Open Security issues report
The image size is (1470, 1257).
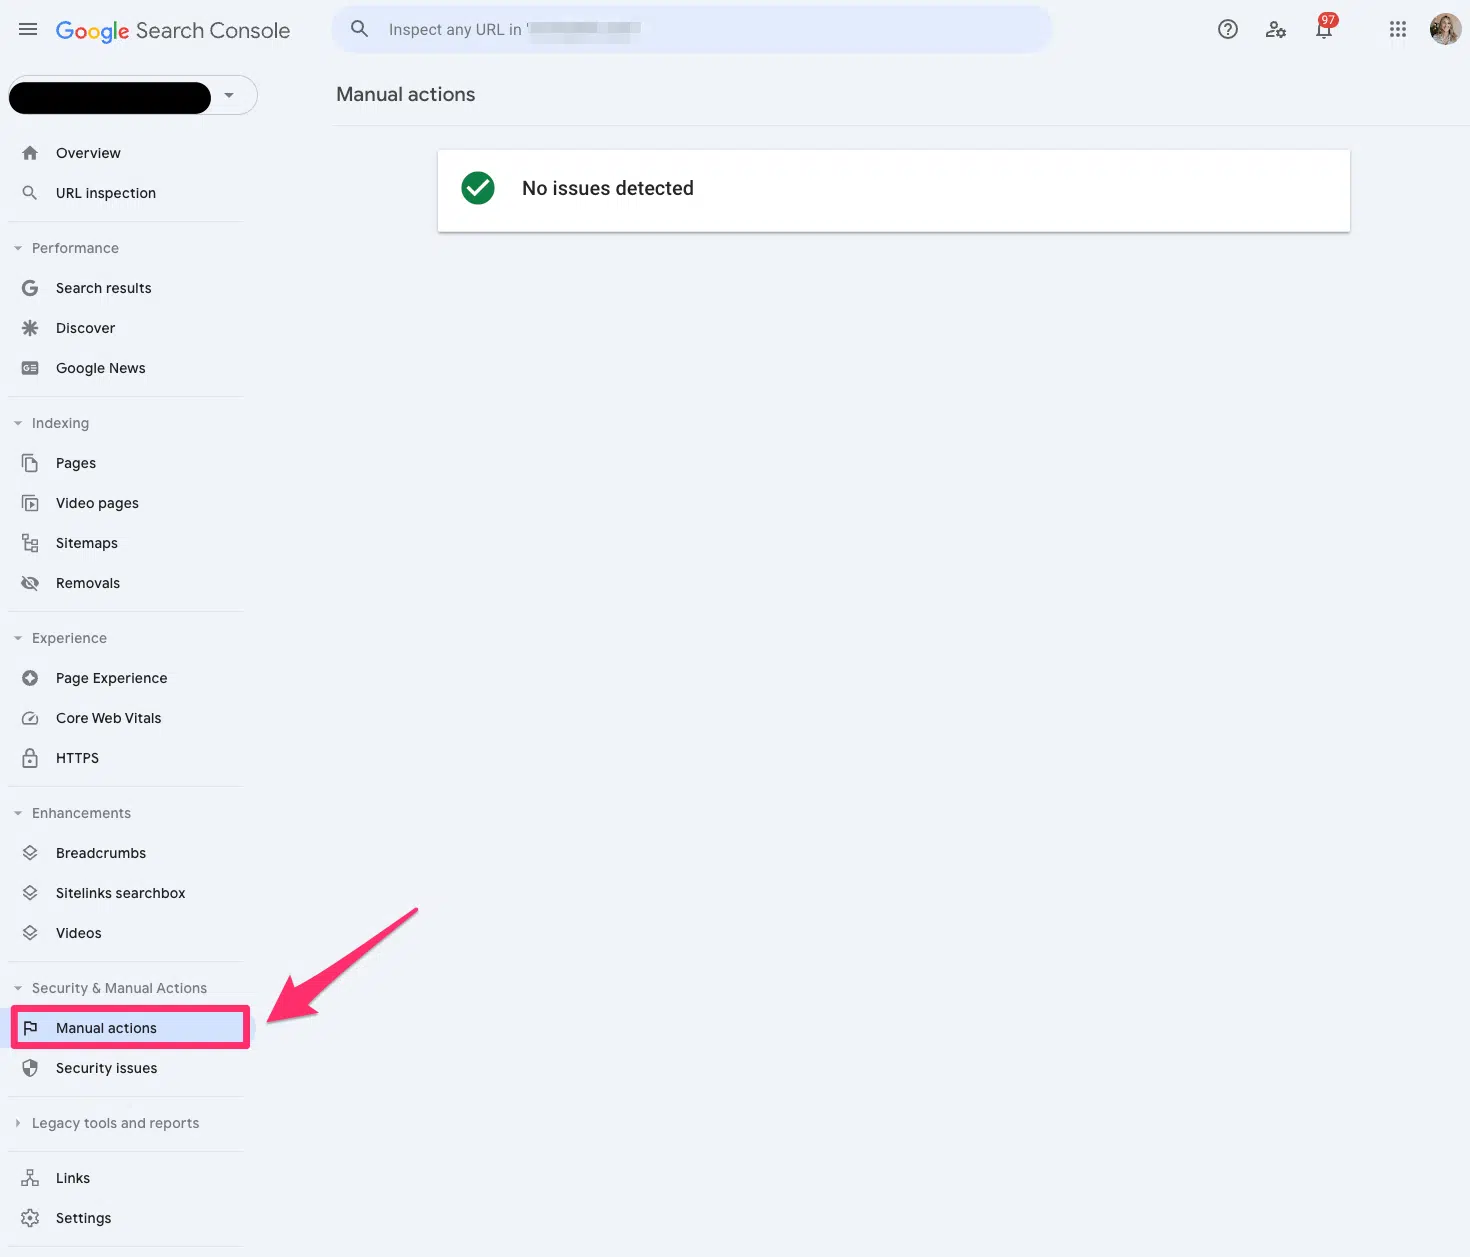107,1068
